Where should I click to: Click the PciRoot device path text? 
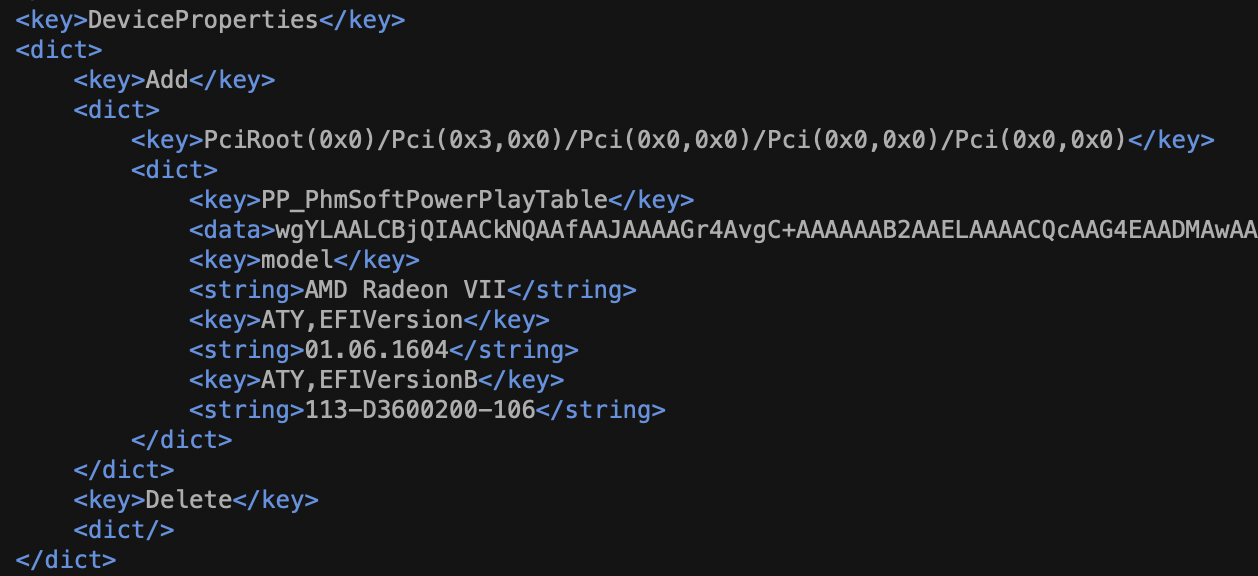coord(665,140)
